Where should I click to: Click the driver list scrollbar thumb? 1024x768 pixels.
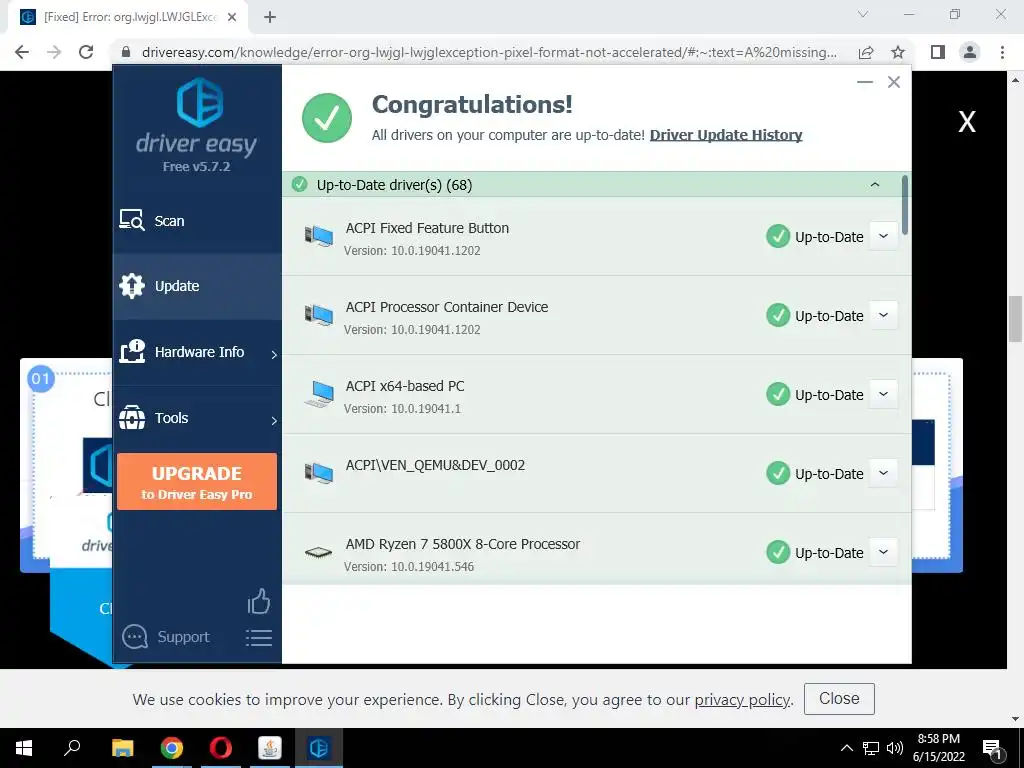point(905,205)
